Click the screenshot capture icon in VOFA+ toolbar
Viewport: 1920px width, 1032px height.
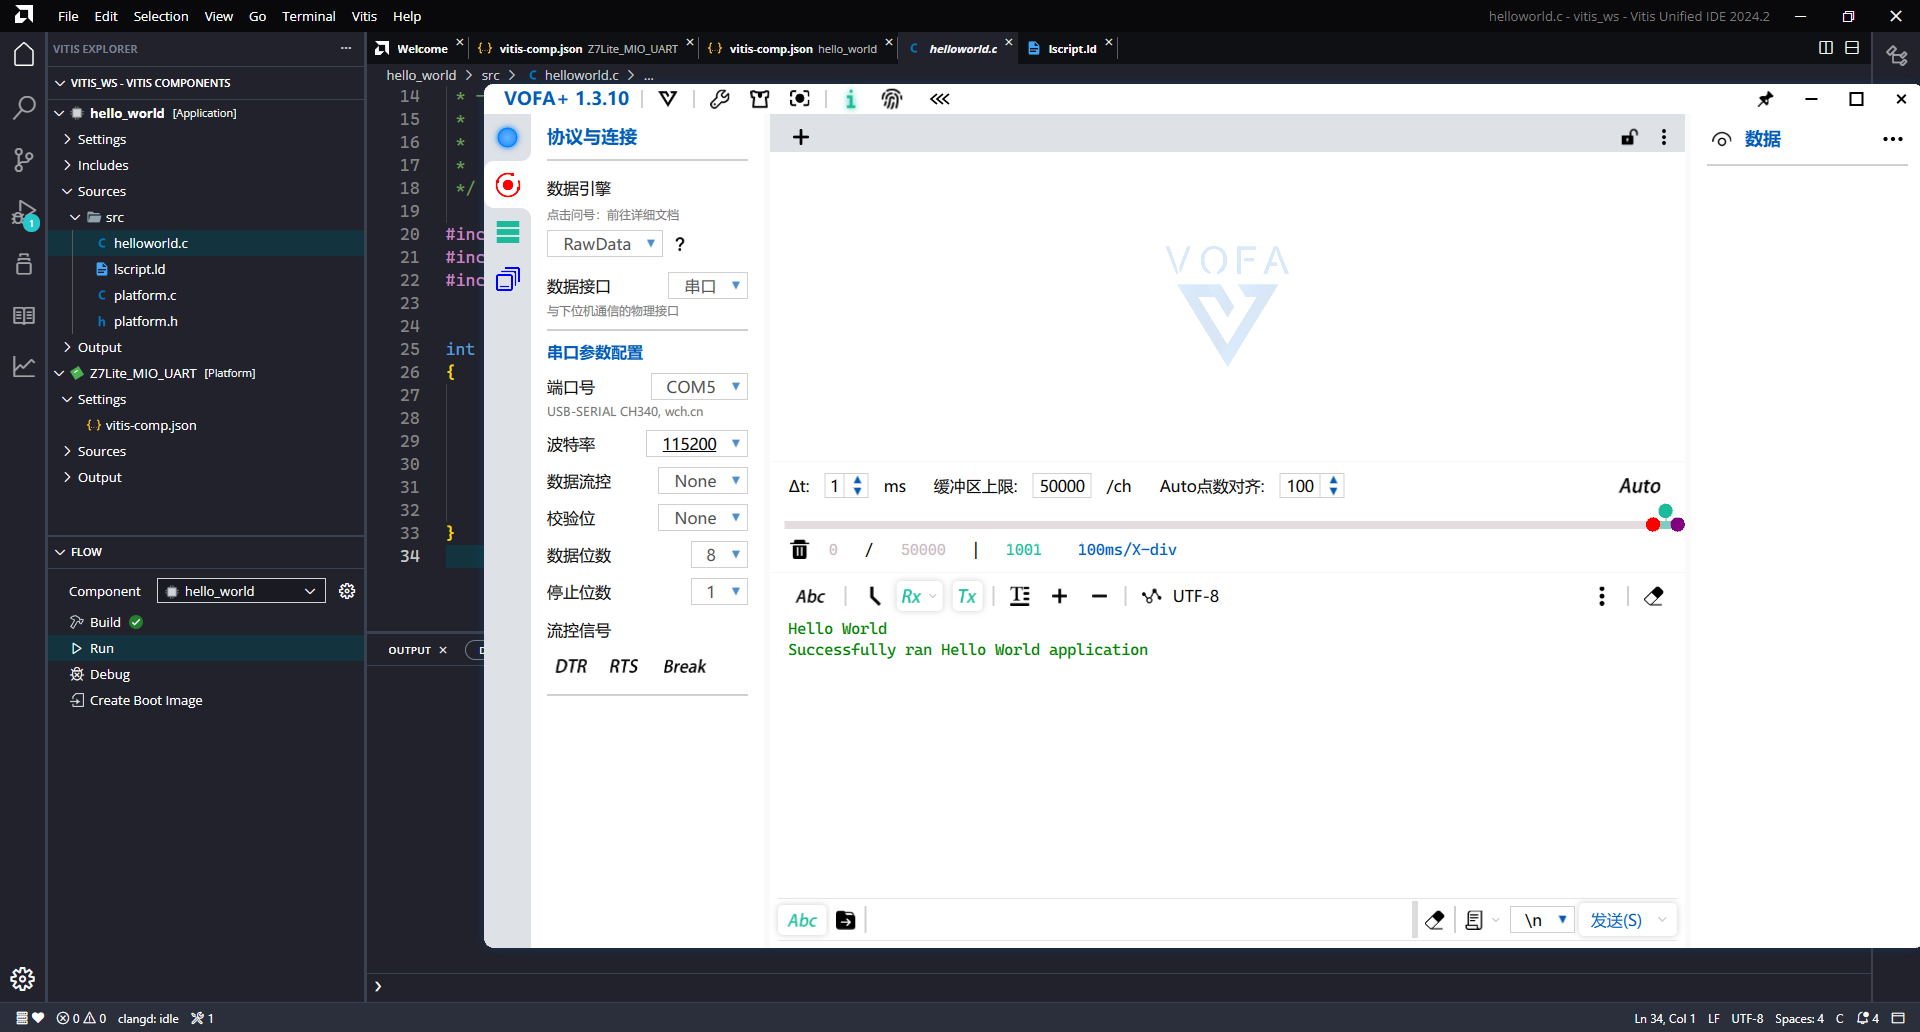[800, 99]
